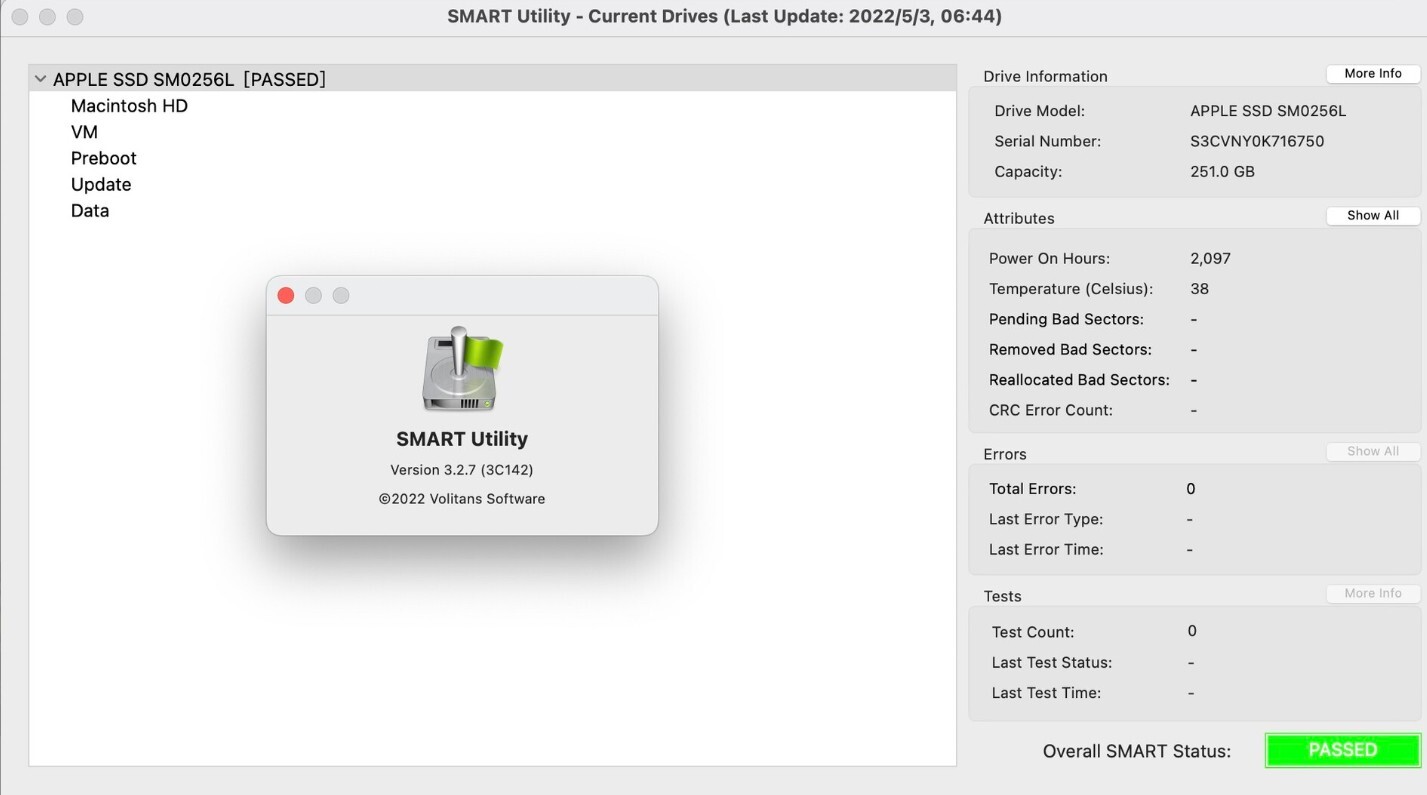Select the Preboot volume
The width and height of the screenshot is (1427, 795).
(103, 158)
